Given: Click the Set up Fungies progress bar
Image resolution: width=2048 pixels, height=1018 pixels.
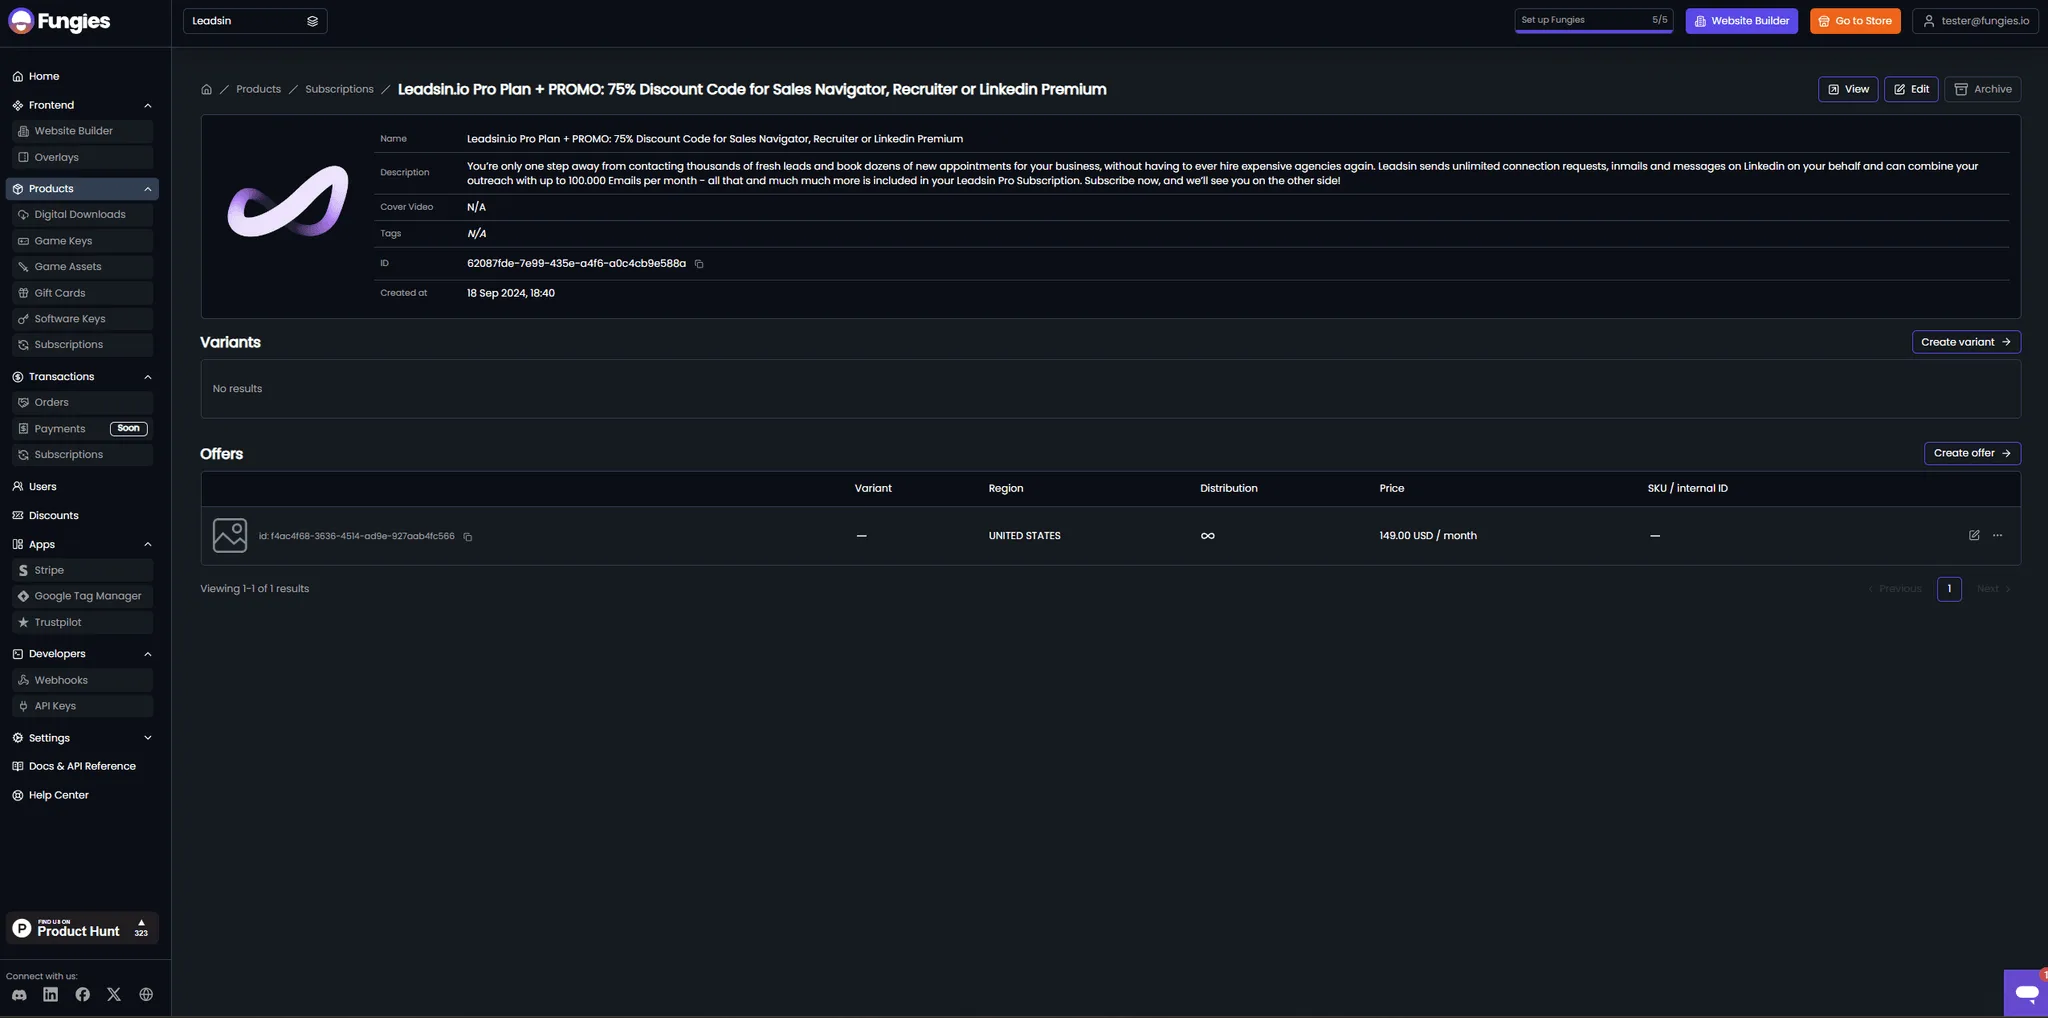Looking at the screenshot, I should point(1593,21).
